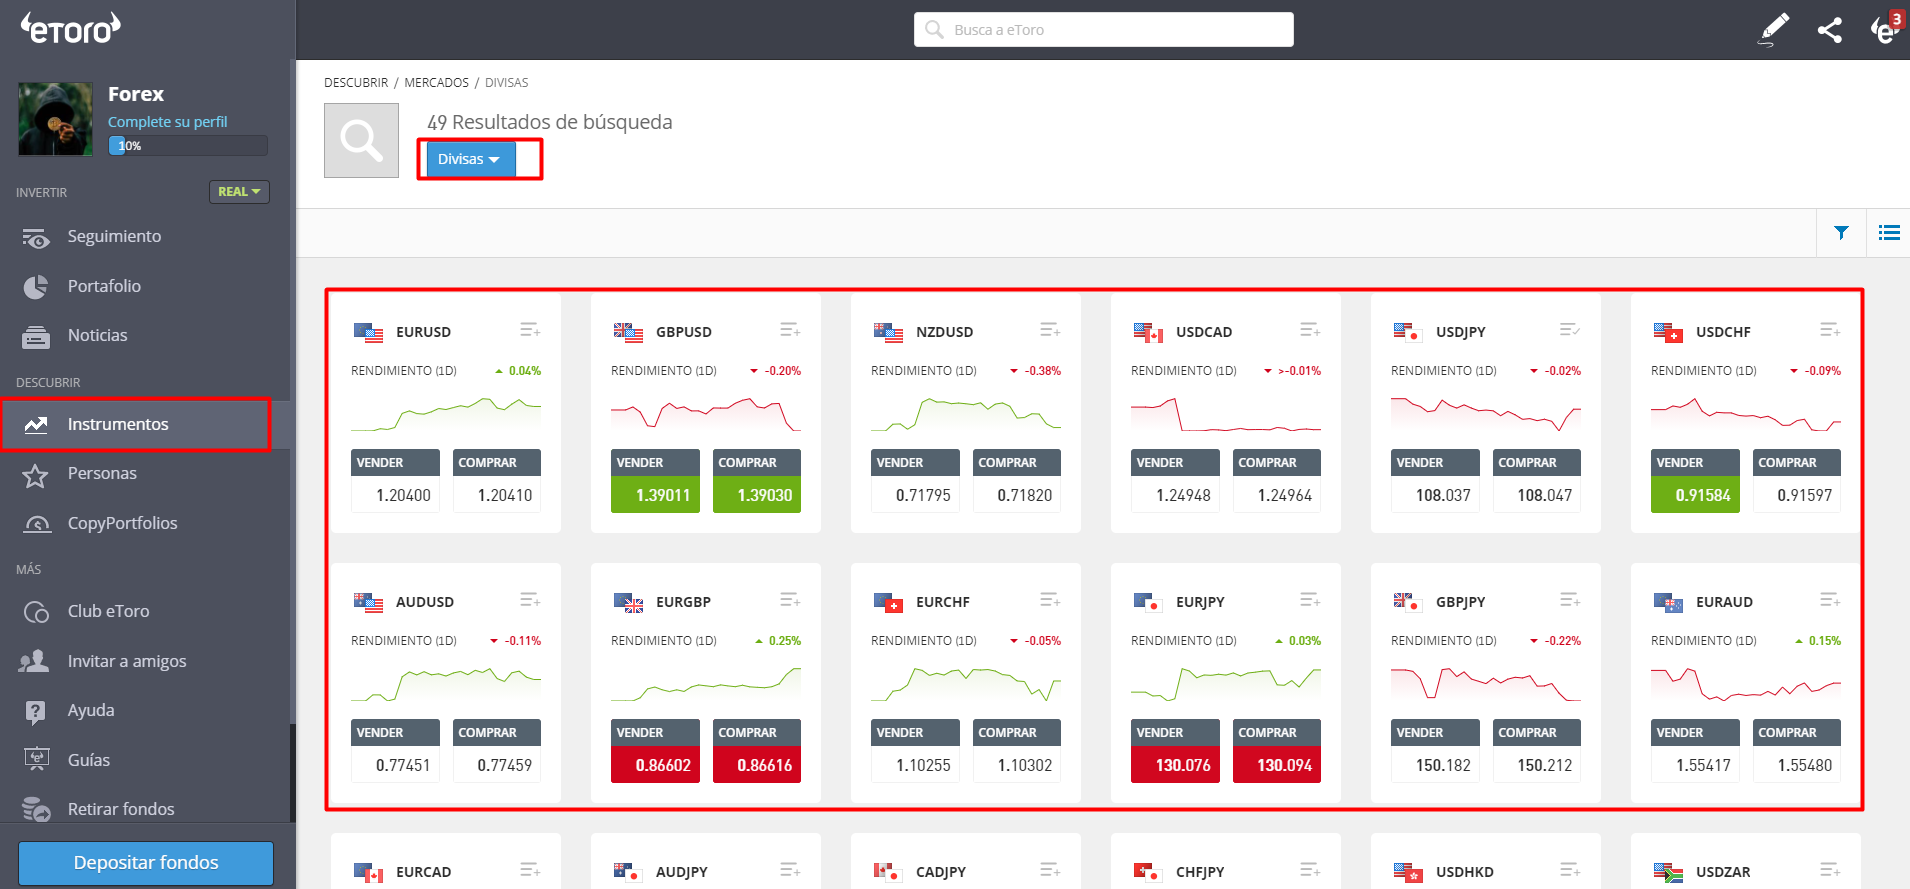Add NZDUSD to watchlist icon
The height and width of the screenshot is (889, 1910).
(1050, 330)
